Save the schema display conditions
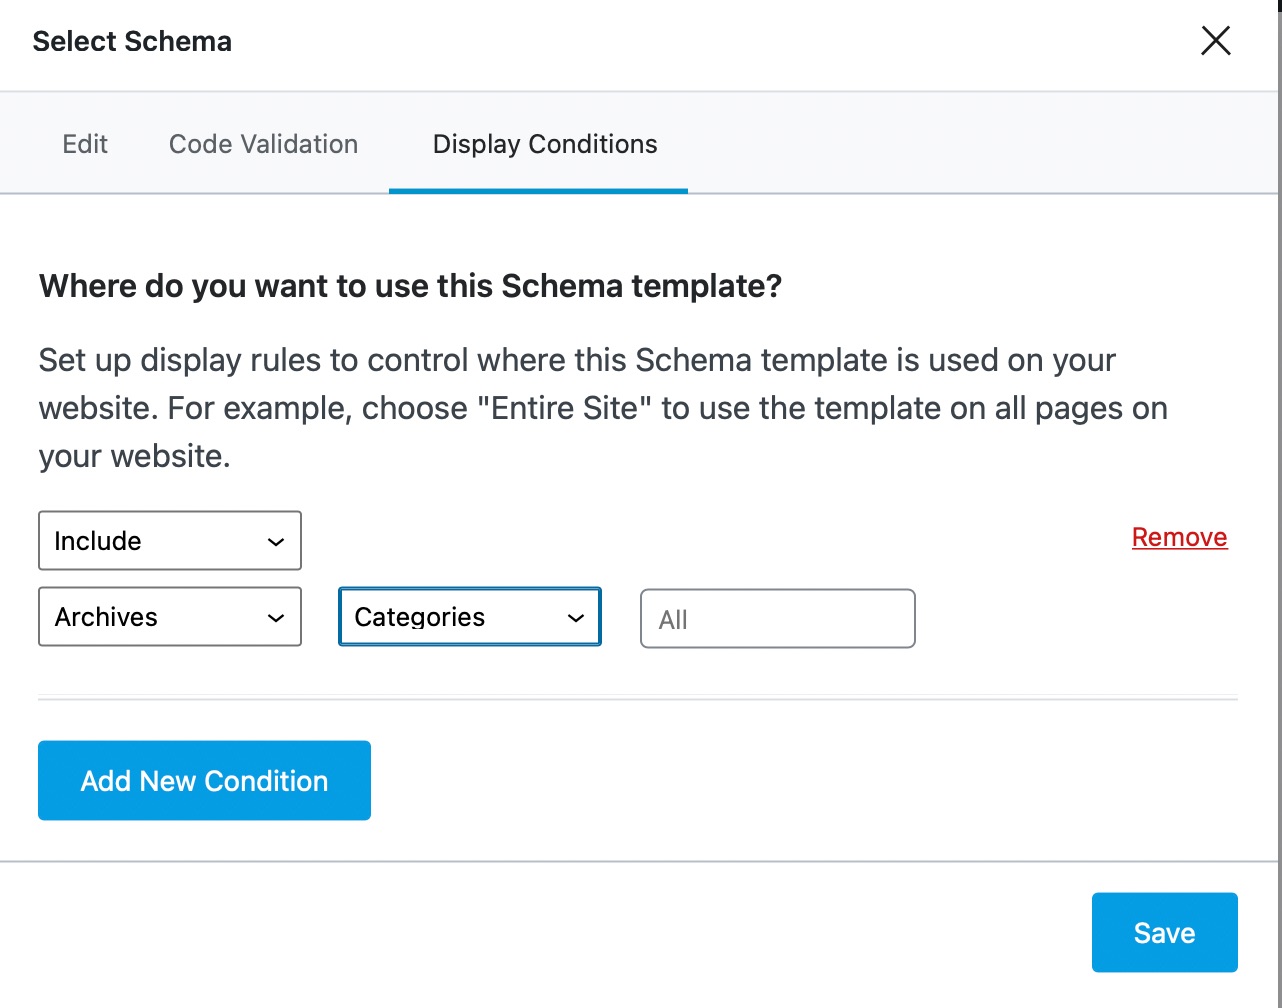1282x1008 pixels. [1164, 932]
